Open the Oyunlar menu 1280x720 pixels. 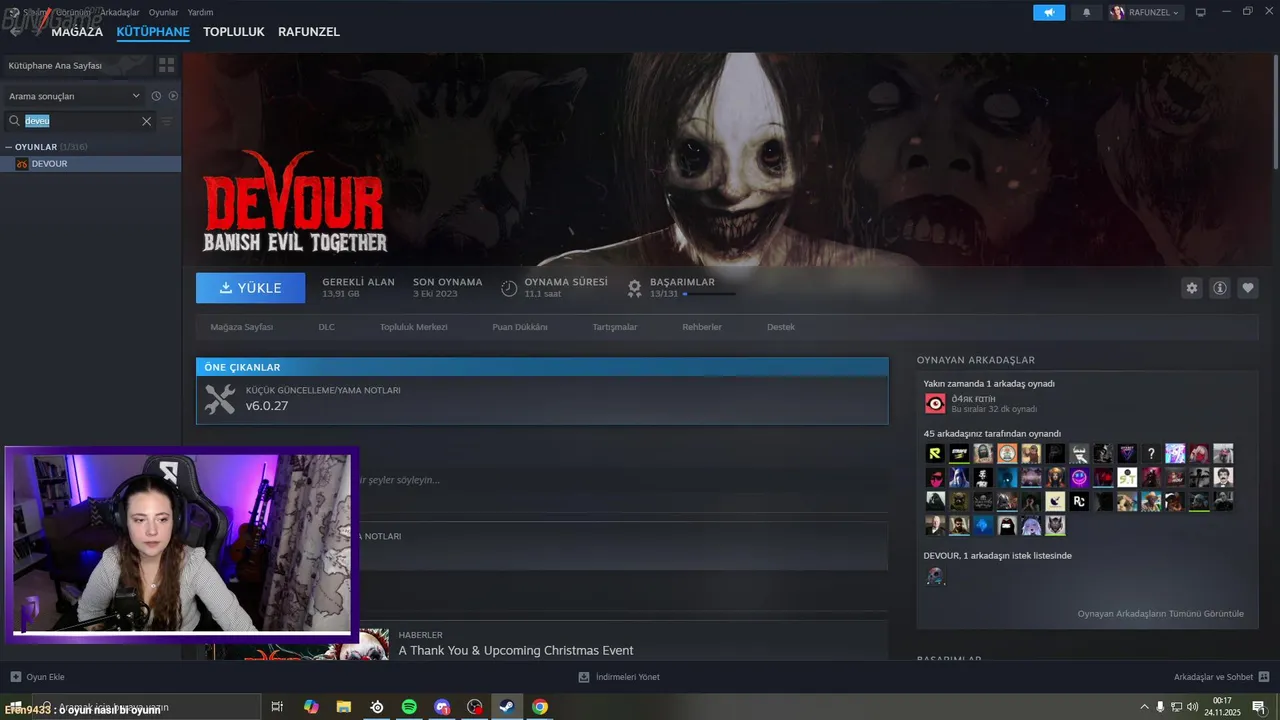click(x=163, y=12)
